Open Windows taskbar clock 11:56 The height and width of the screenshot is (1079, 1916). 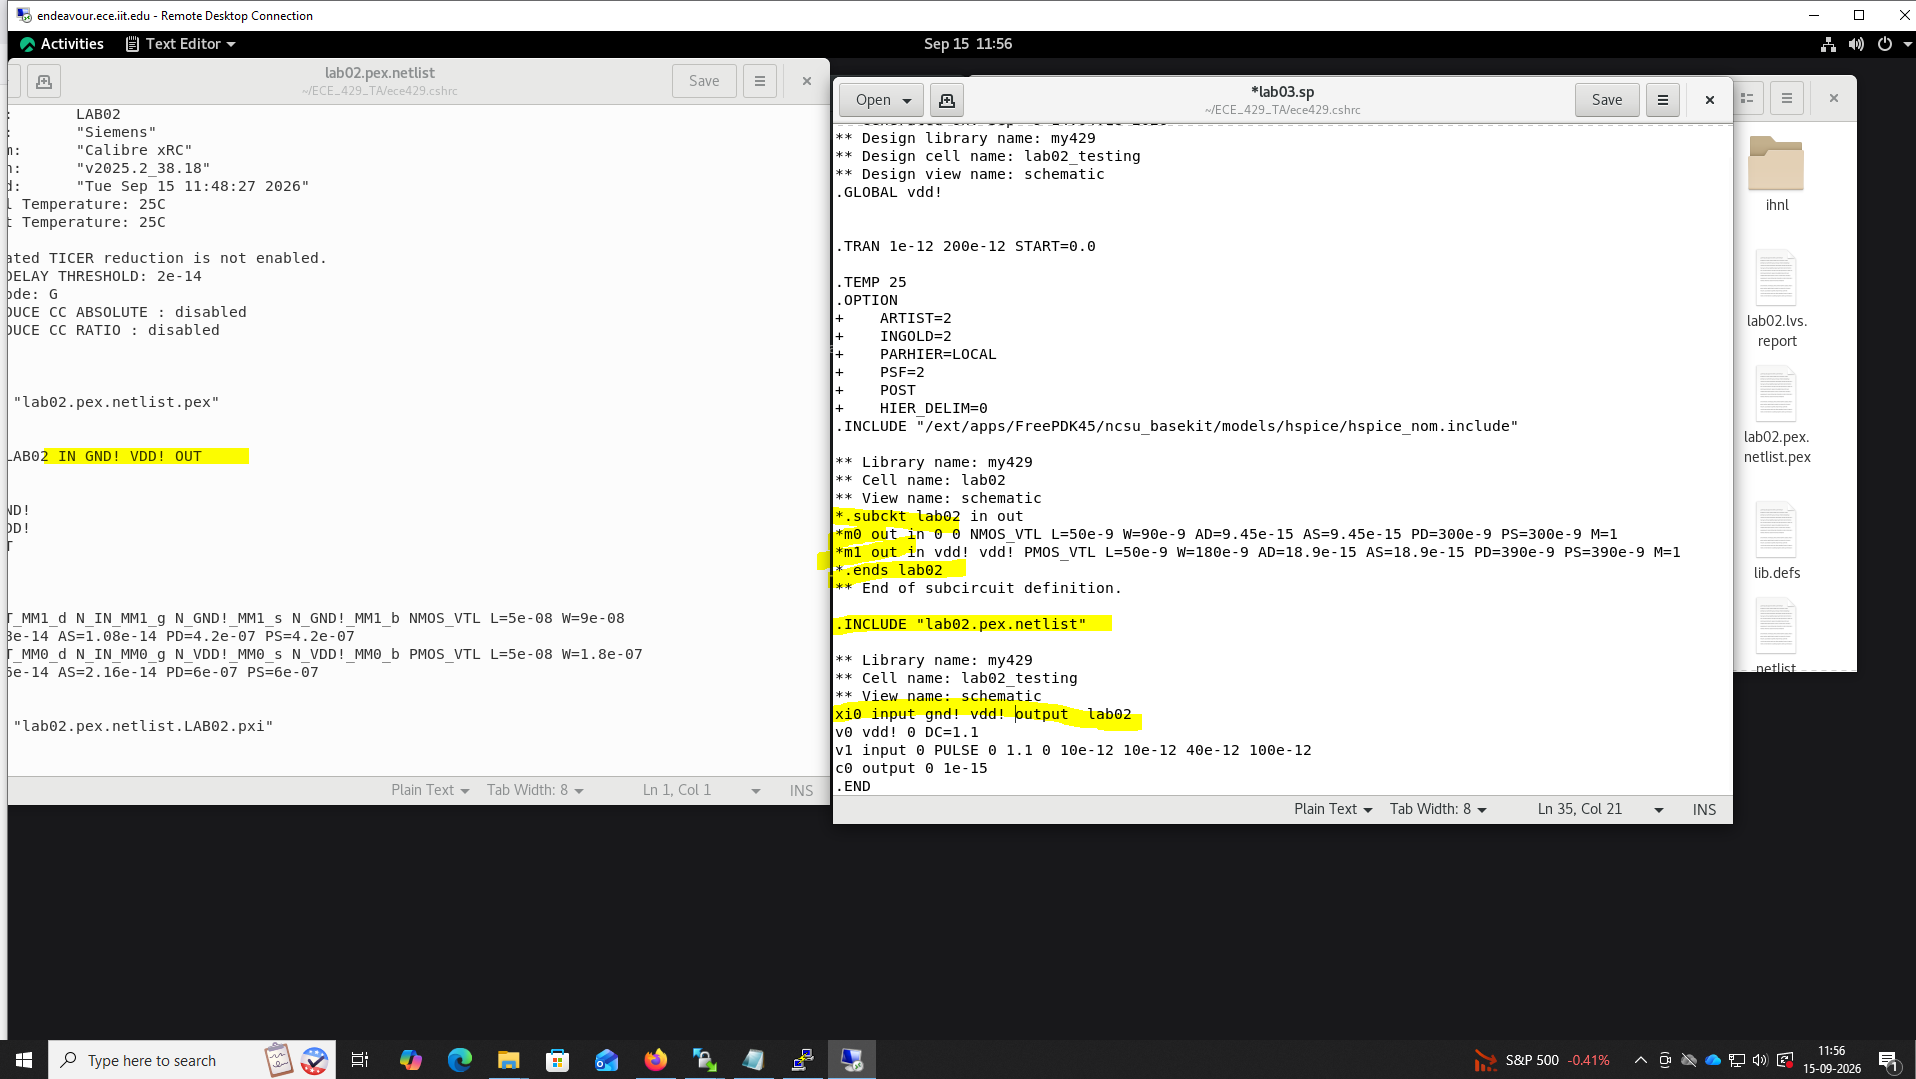[x=1831, y=1060]
